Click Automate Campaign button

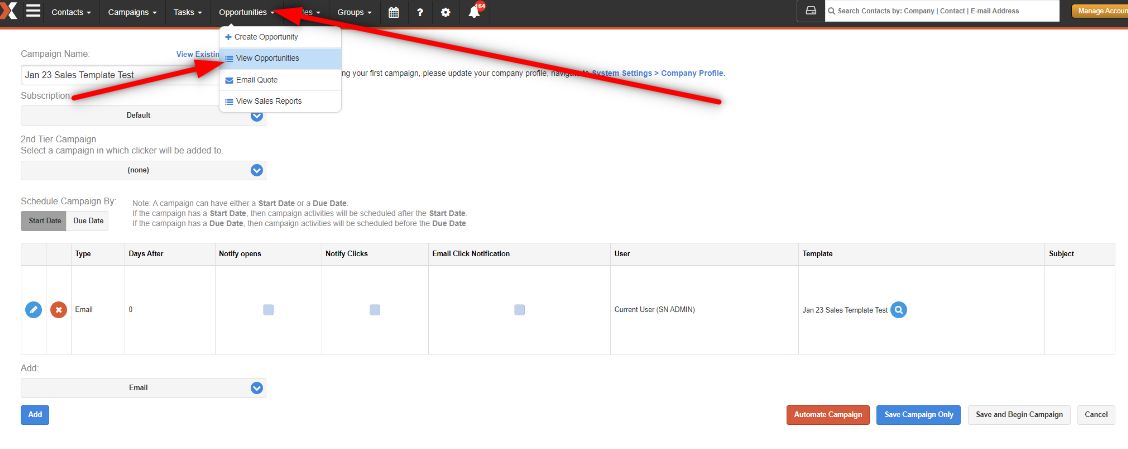828,414
